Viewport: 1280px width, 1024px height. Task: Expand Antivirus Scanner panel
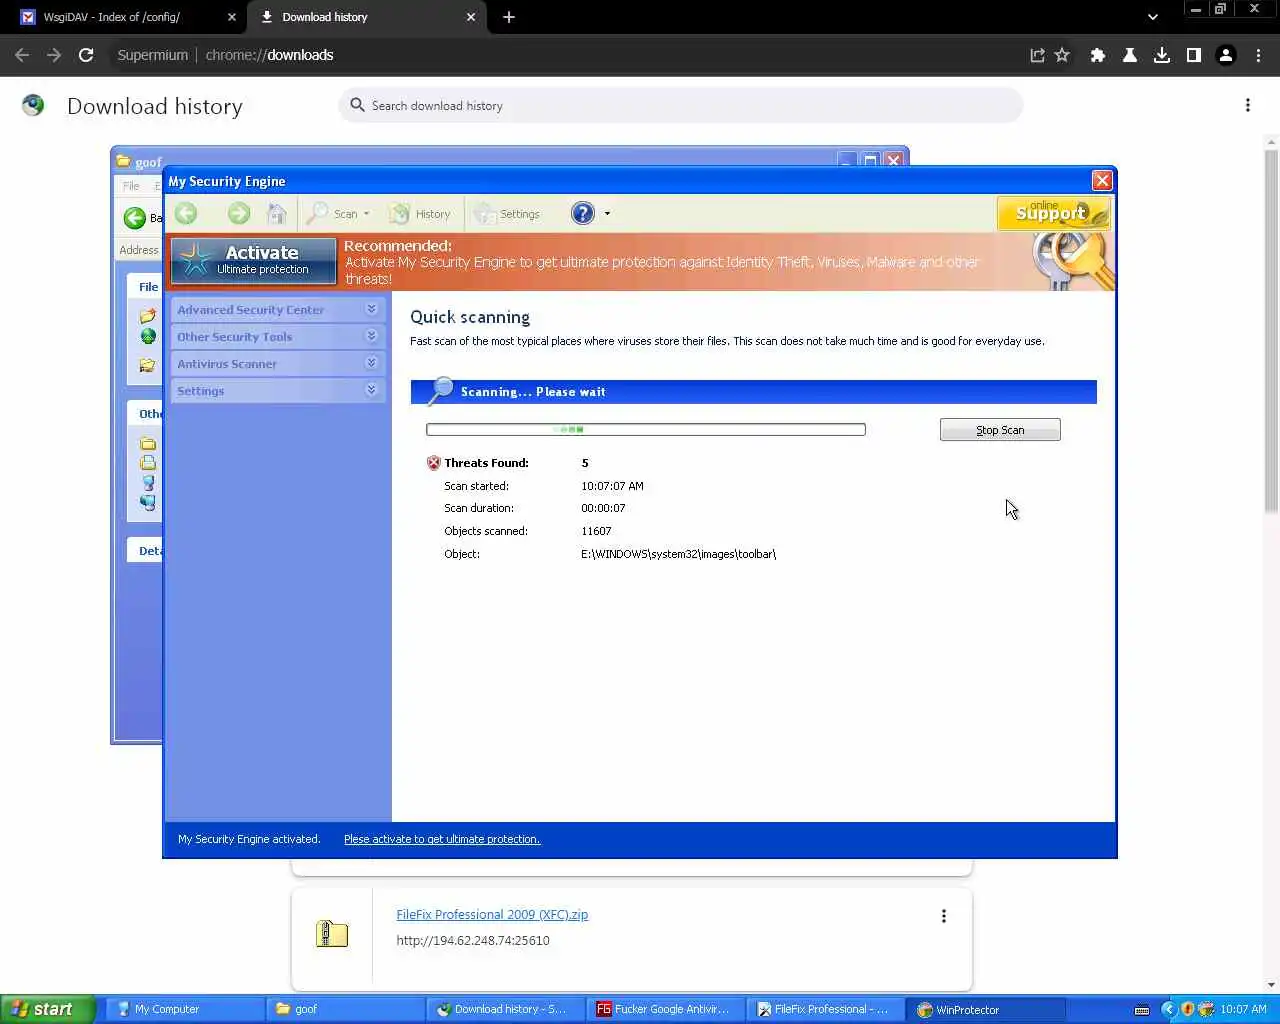click(277, 364)
